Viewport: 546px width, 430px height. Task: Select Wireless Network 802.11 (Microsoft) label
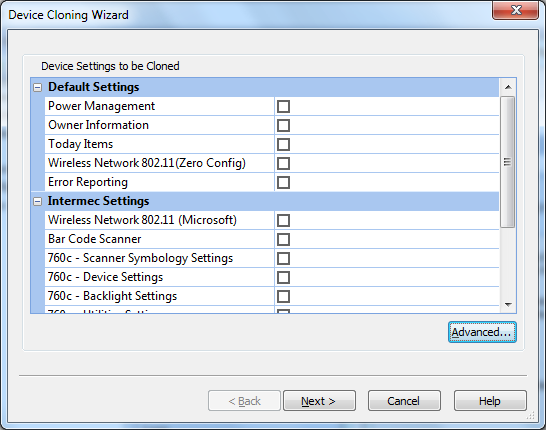coord(142,220)
